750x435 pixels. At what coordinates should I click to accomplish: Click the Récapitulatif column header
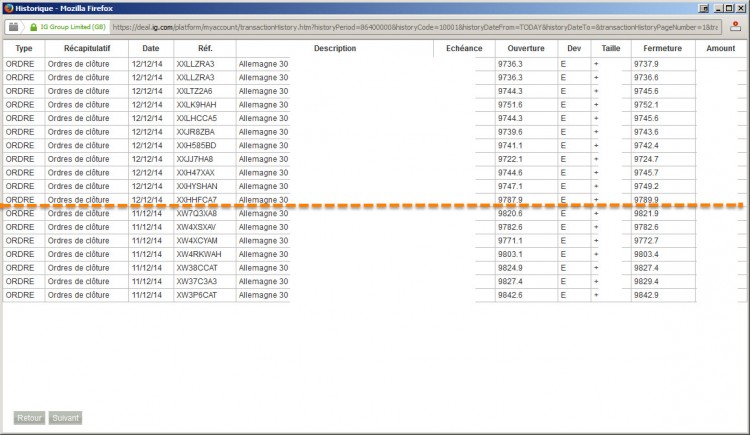click(87, 48)
